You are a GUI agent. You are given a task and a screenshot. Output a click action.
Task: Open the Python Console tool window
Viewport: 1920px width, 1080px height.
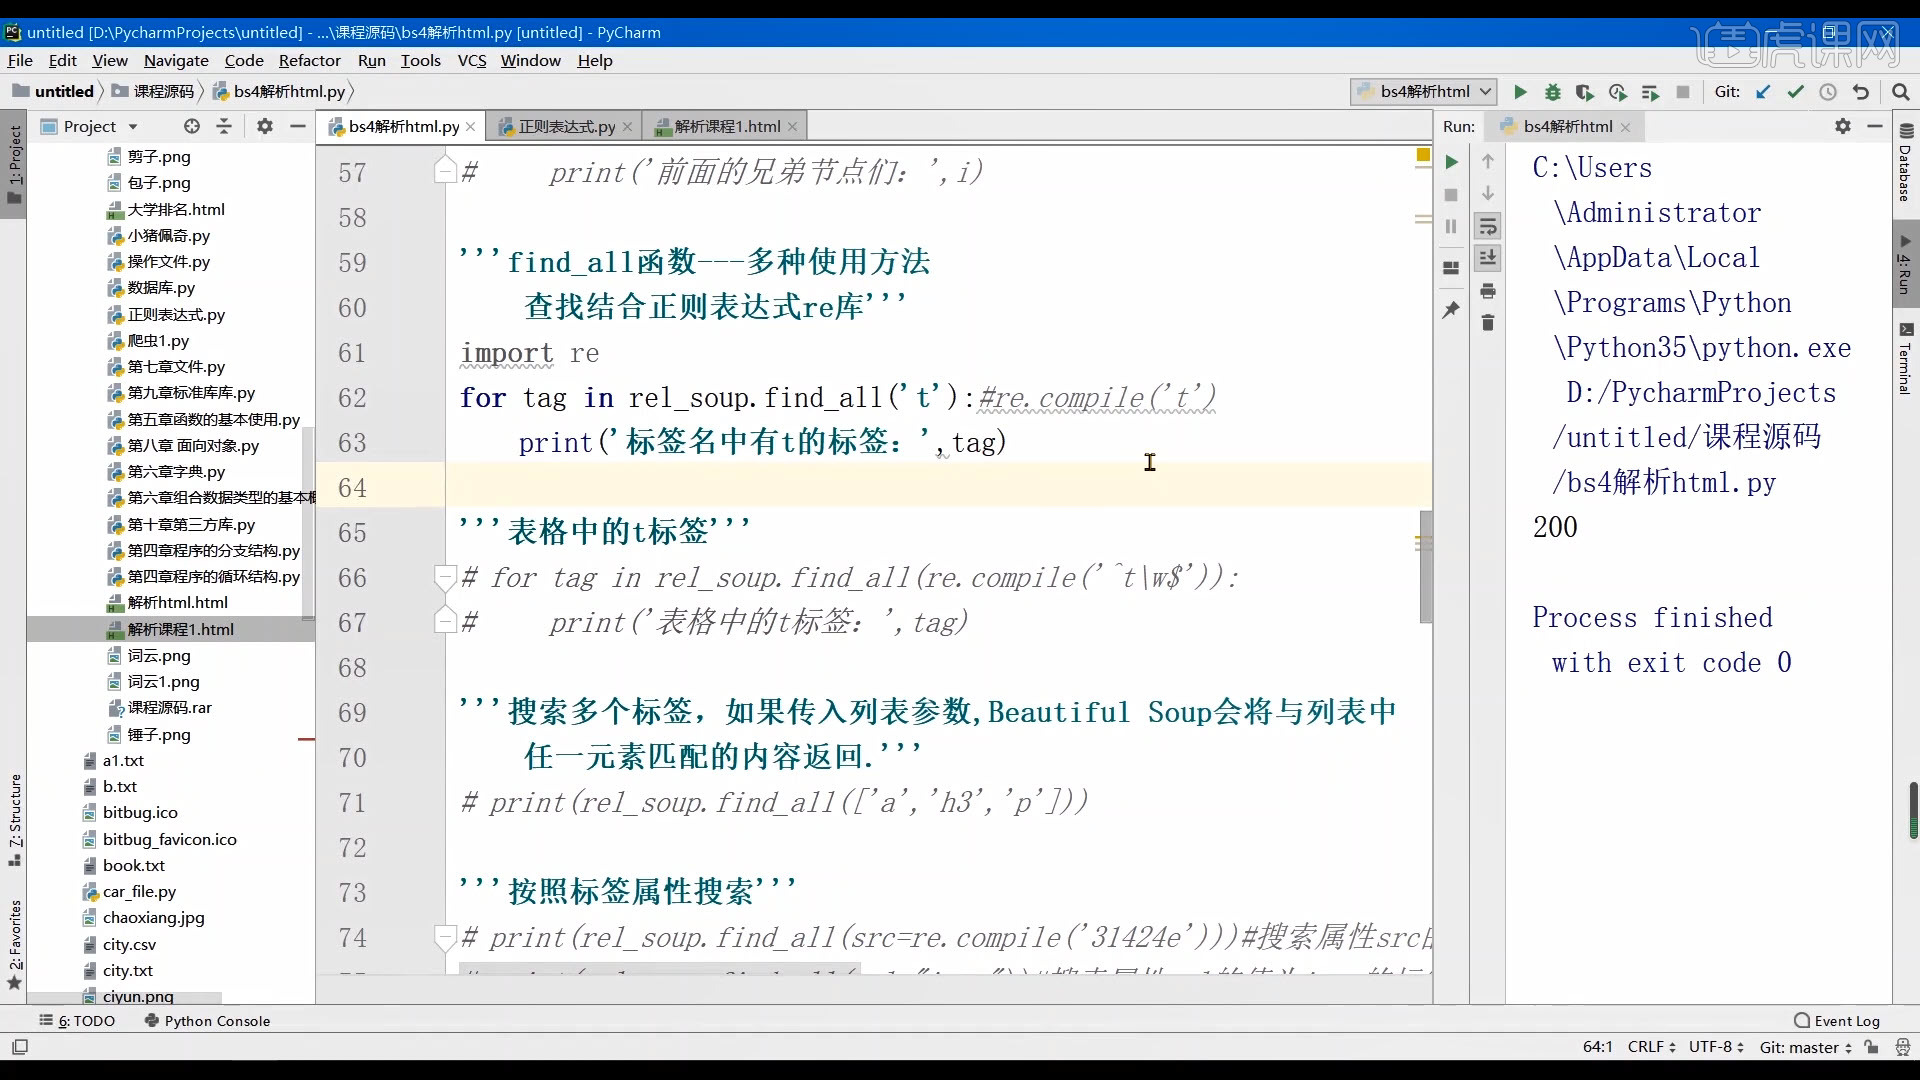coord(207,1021)
